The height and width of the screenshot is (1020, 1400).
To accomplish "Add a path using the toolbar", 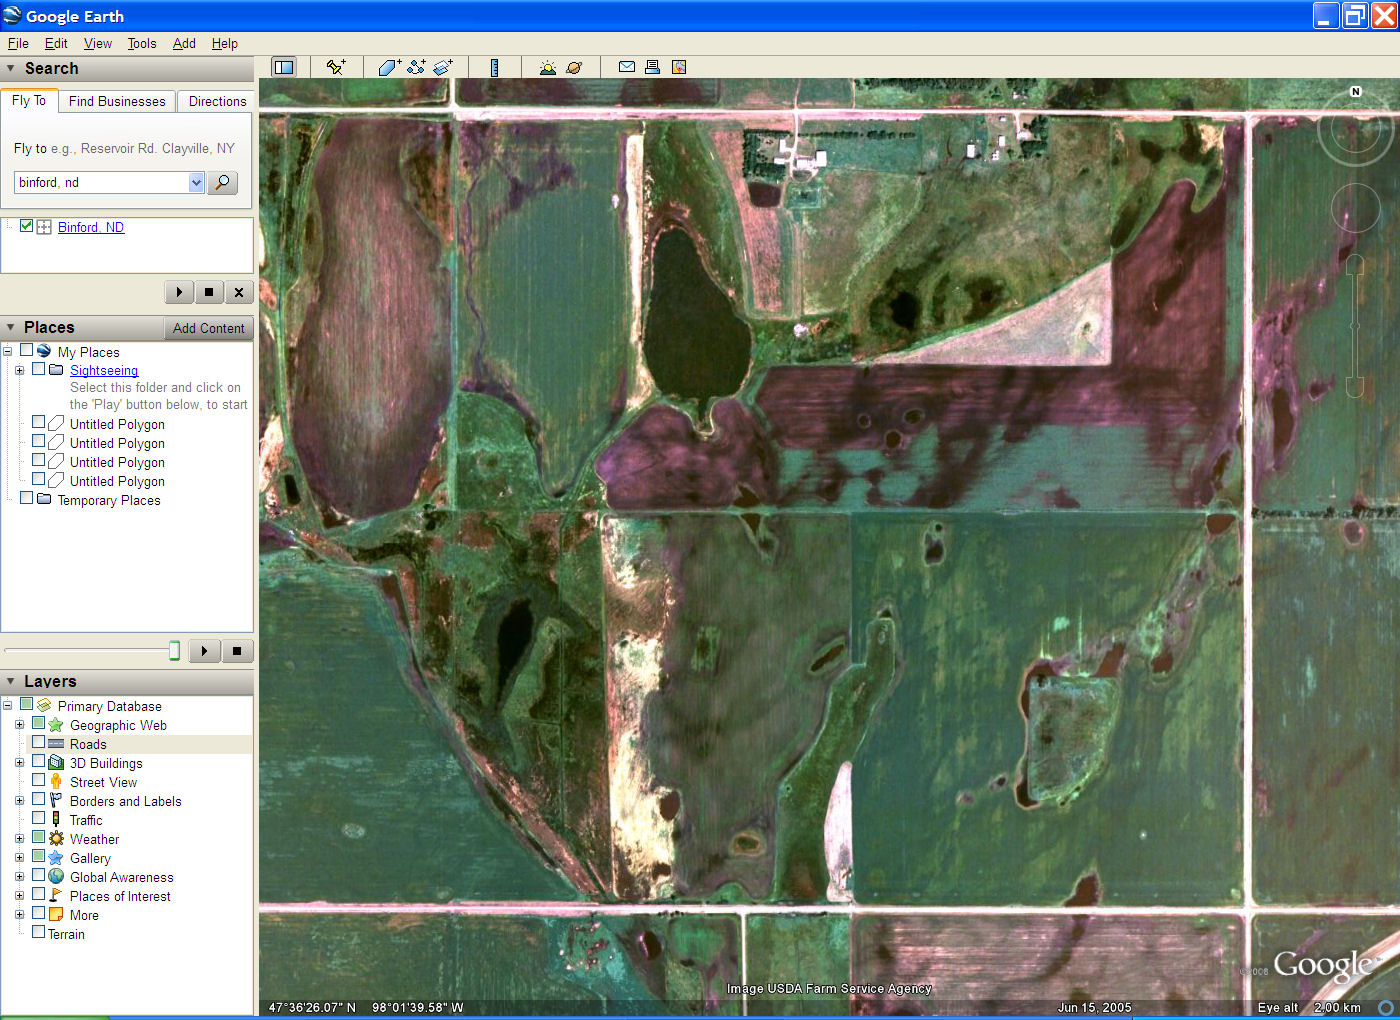I will point(416,67).
